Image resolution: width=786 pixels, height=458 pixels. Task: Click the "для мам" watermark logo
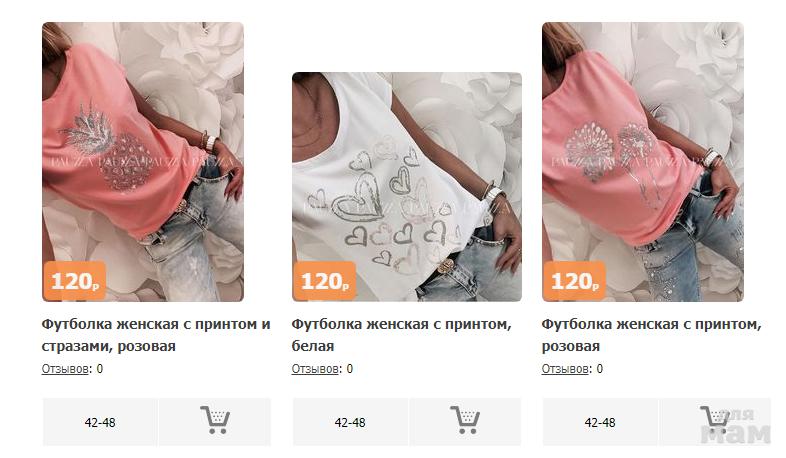click(x=735, y=426)
